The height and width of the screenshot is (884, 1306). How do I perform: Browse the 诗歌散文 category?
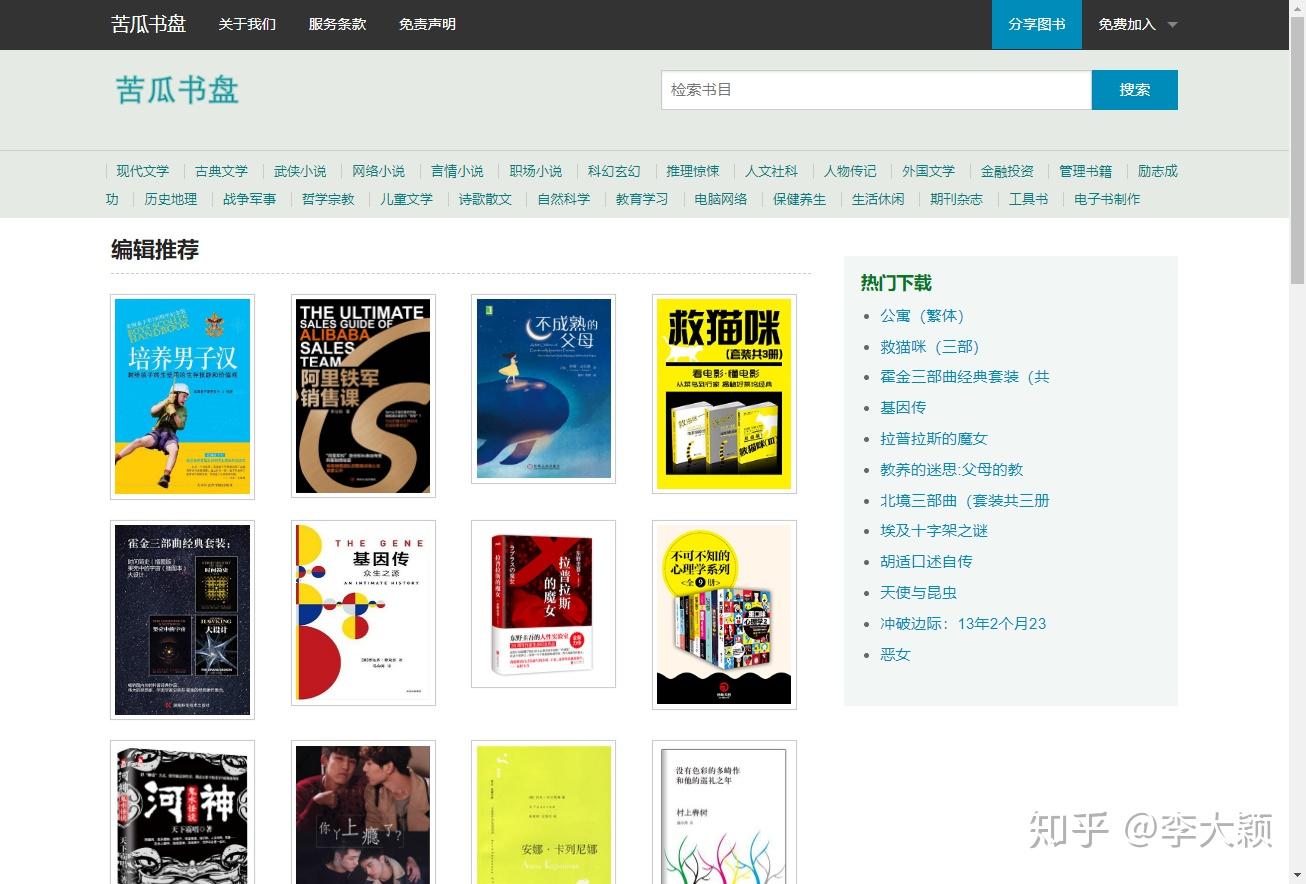point(485,199)
